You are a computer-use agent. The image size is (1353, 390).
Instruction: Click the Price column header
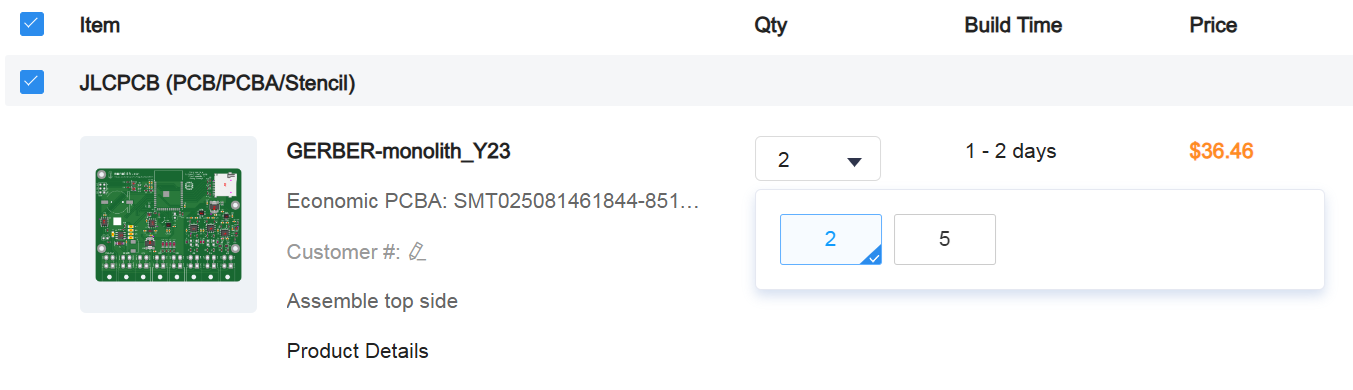pyautogui.click(x=1213, y=25)
